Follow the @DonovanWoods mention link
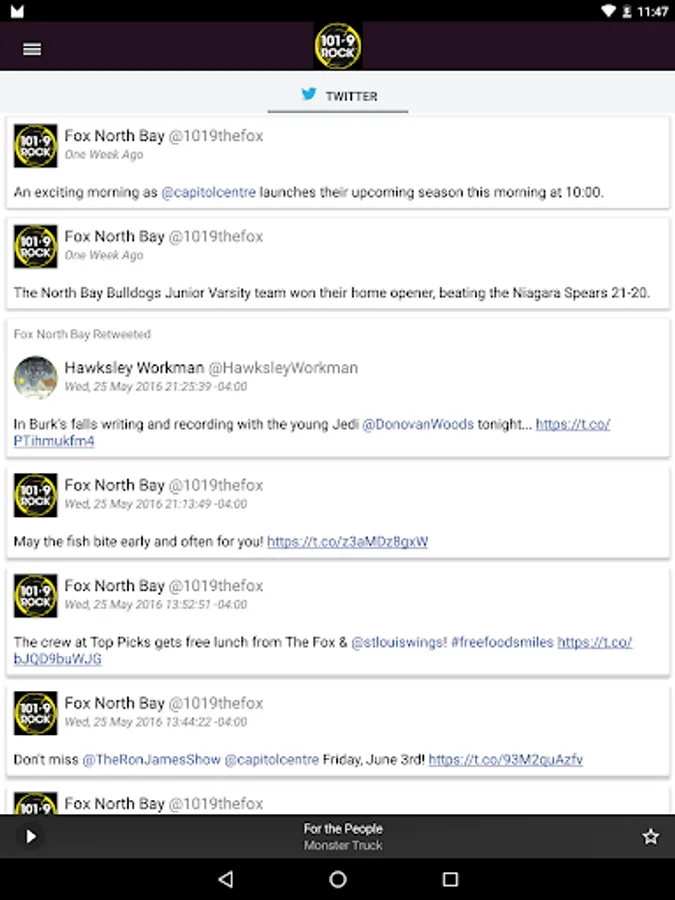The width and height of the screenshot is (675, 900). coord(418,424)
